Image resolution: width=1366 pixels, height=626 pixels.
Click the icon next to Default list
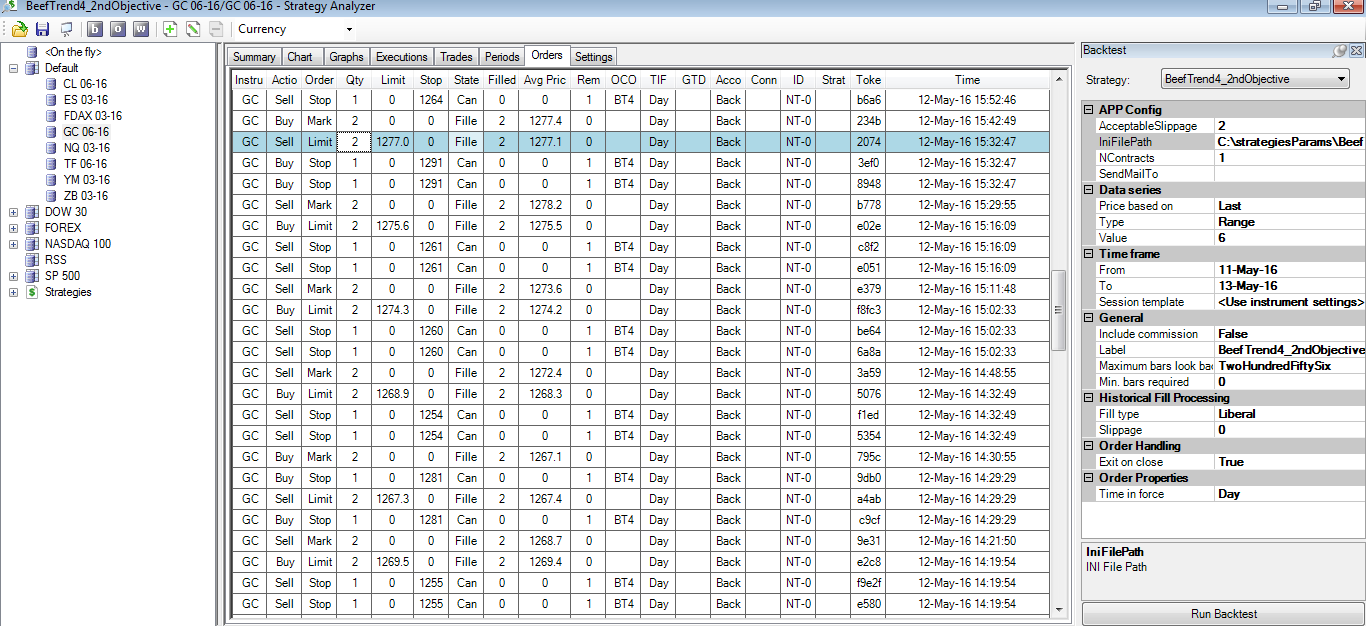(x=33, y=68)
